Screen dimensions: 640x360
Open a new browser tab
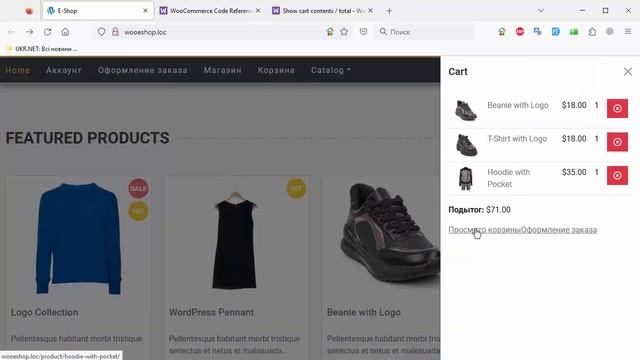389,11
